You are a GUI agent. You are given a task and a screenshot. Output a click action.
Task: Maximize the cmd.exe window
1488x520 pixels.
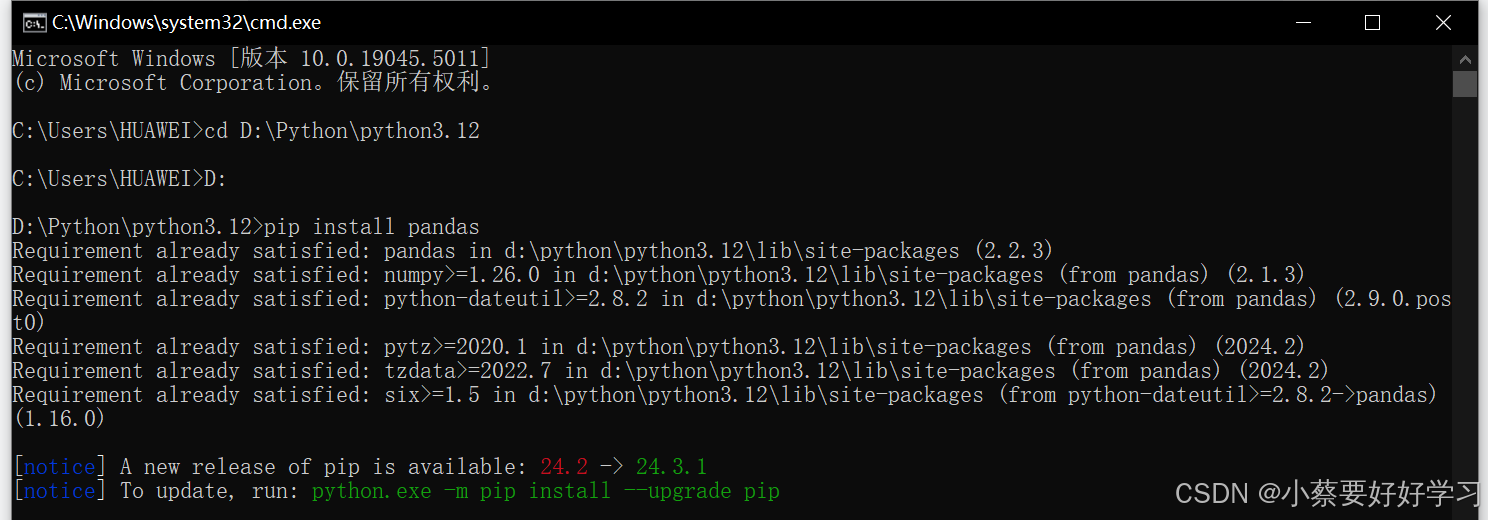1372,22
